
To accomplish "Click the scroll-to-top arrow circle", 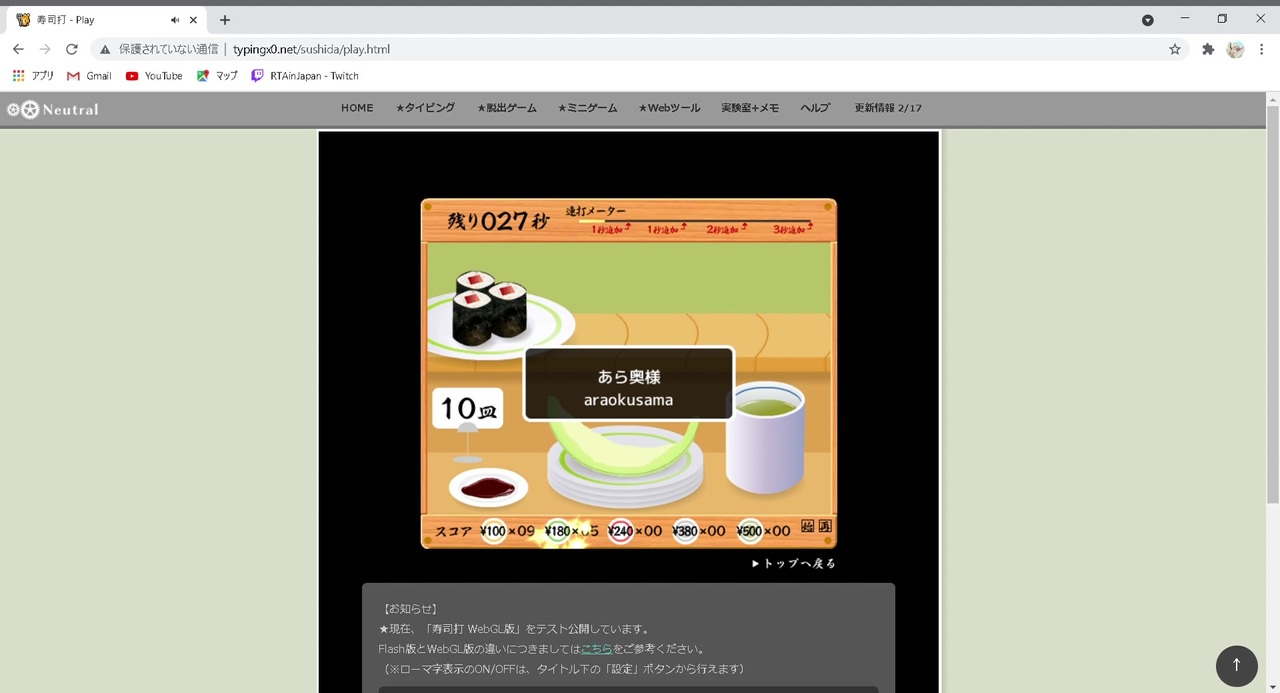I will (x=1237, y=666).
